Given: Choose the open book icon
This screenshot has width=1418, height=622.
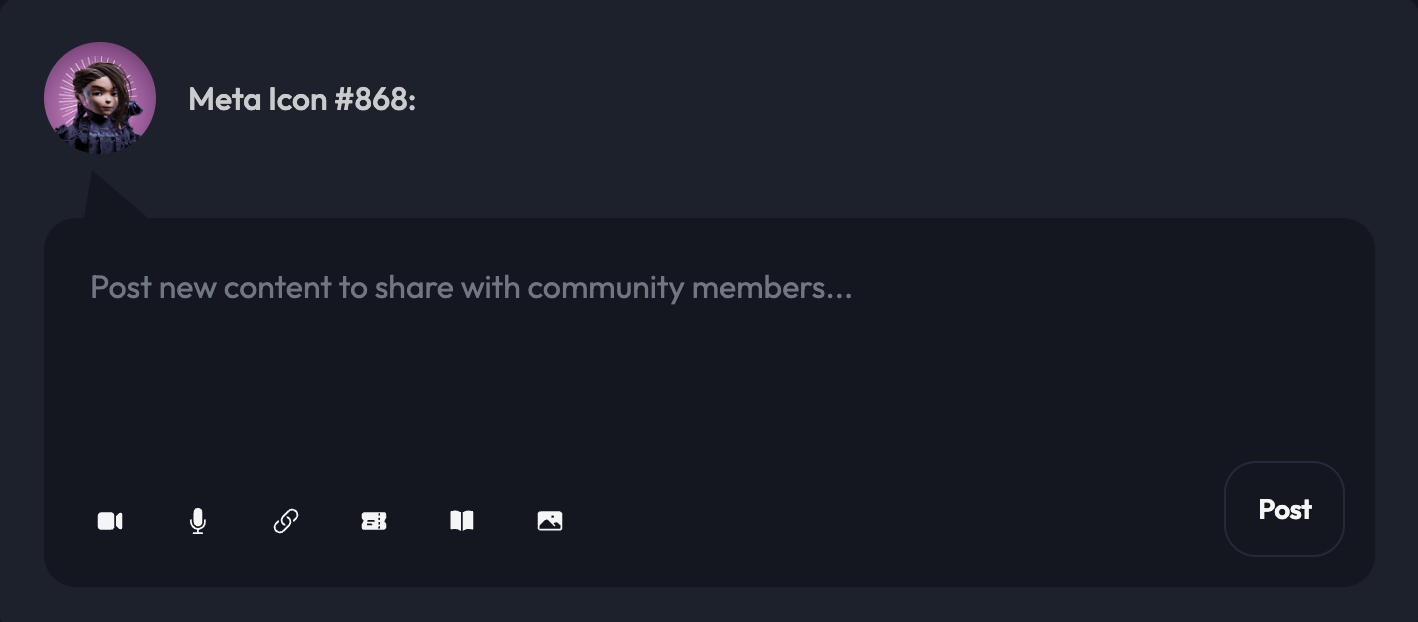Looking at the screenshot, I should point(462,521).
